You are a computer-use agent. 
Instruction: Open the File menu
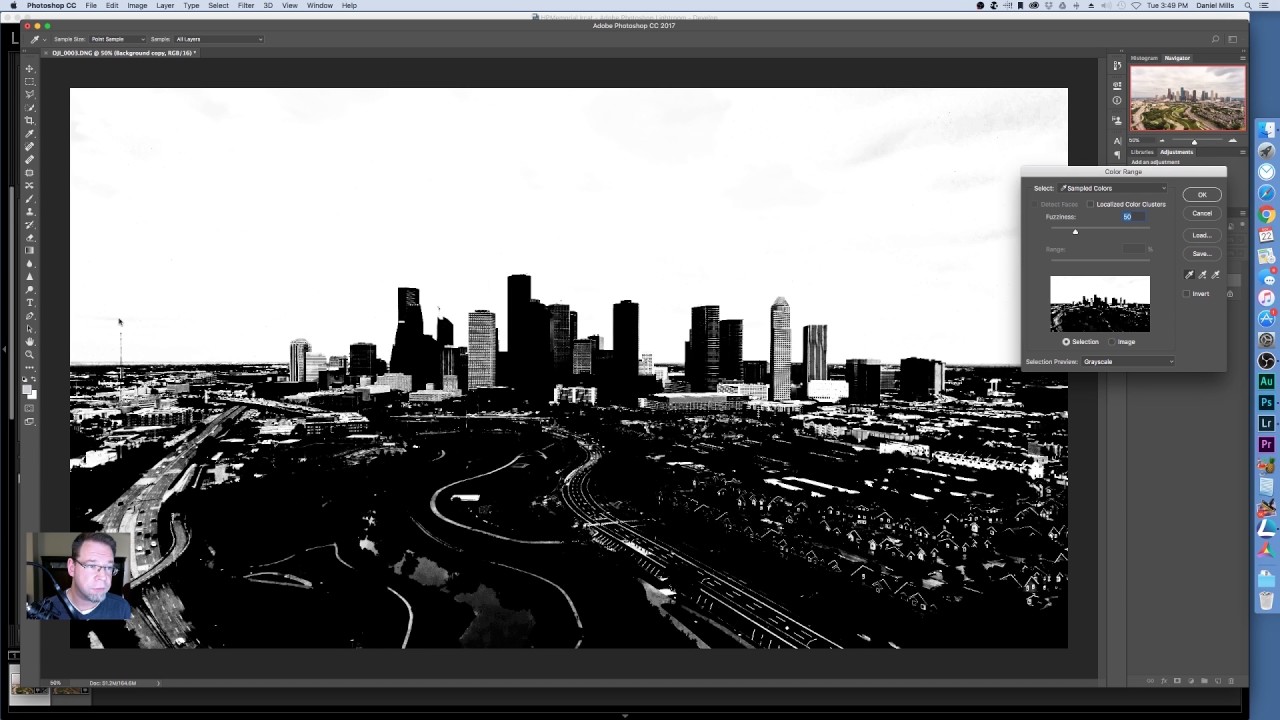[x=91, y=6]
